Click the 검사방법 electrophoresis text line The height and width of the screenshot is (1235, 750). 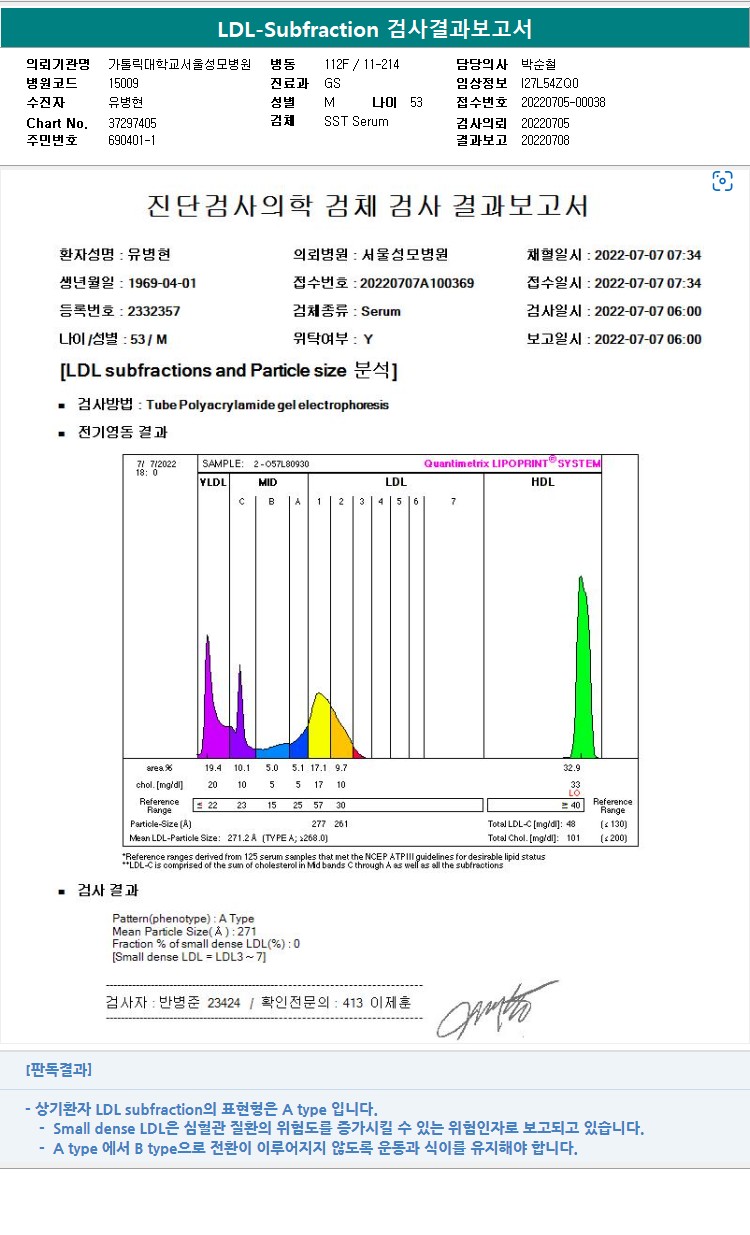(224, 405)
